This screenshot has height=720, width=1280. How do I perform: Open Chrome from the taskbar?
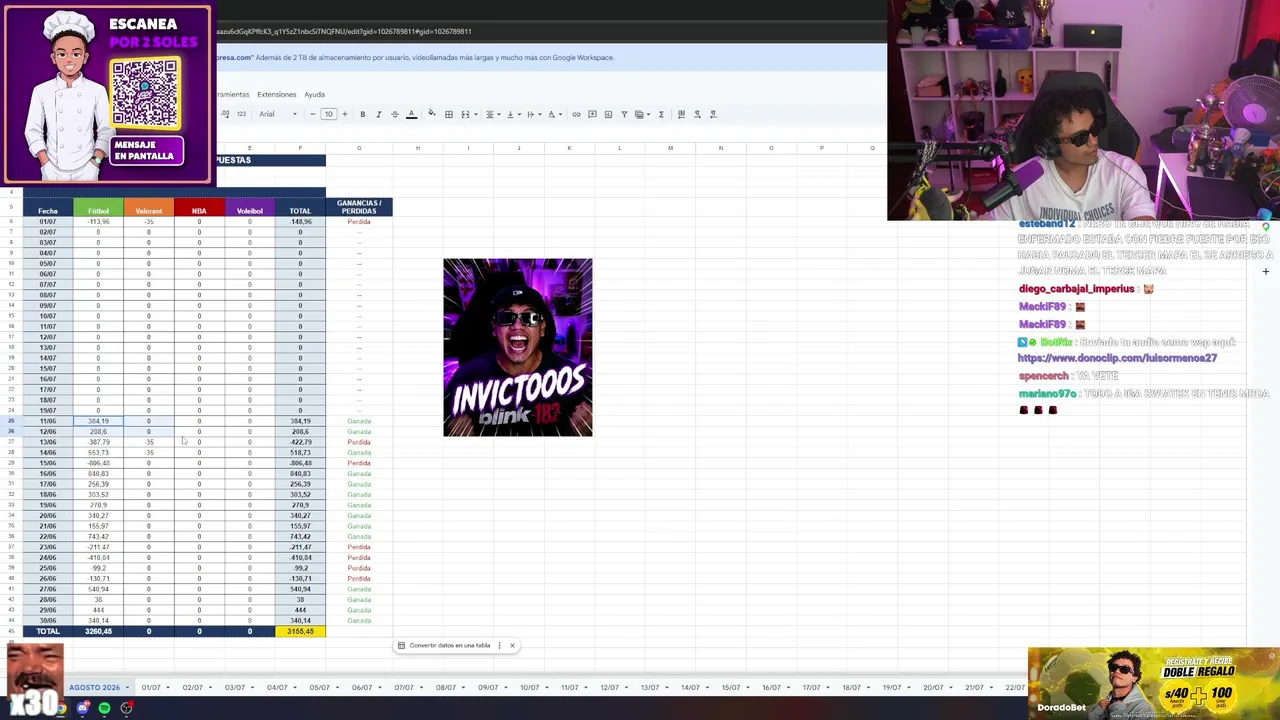(x=61, y=708)
